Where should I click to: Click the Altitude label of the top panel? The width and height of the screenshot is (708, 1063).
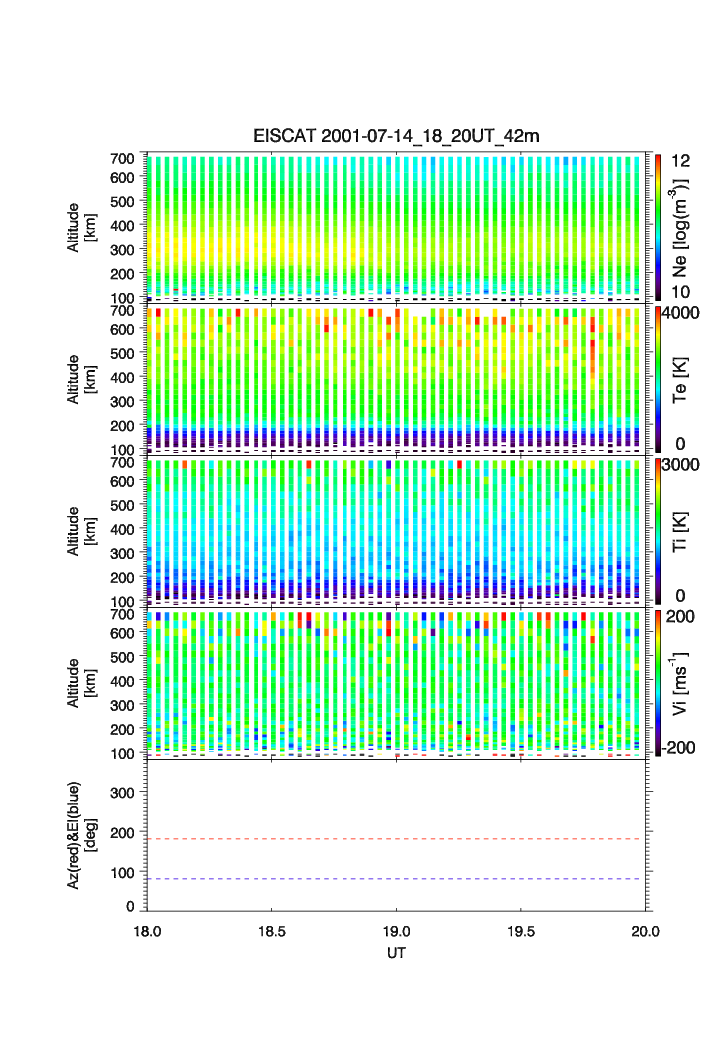pyautogui.click(x=80, y=226)
